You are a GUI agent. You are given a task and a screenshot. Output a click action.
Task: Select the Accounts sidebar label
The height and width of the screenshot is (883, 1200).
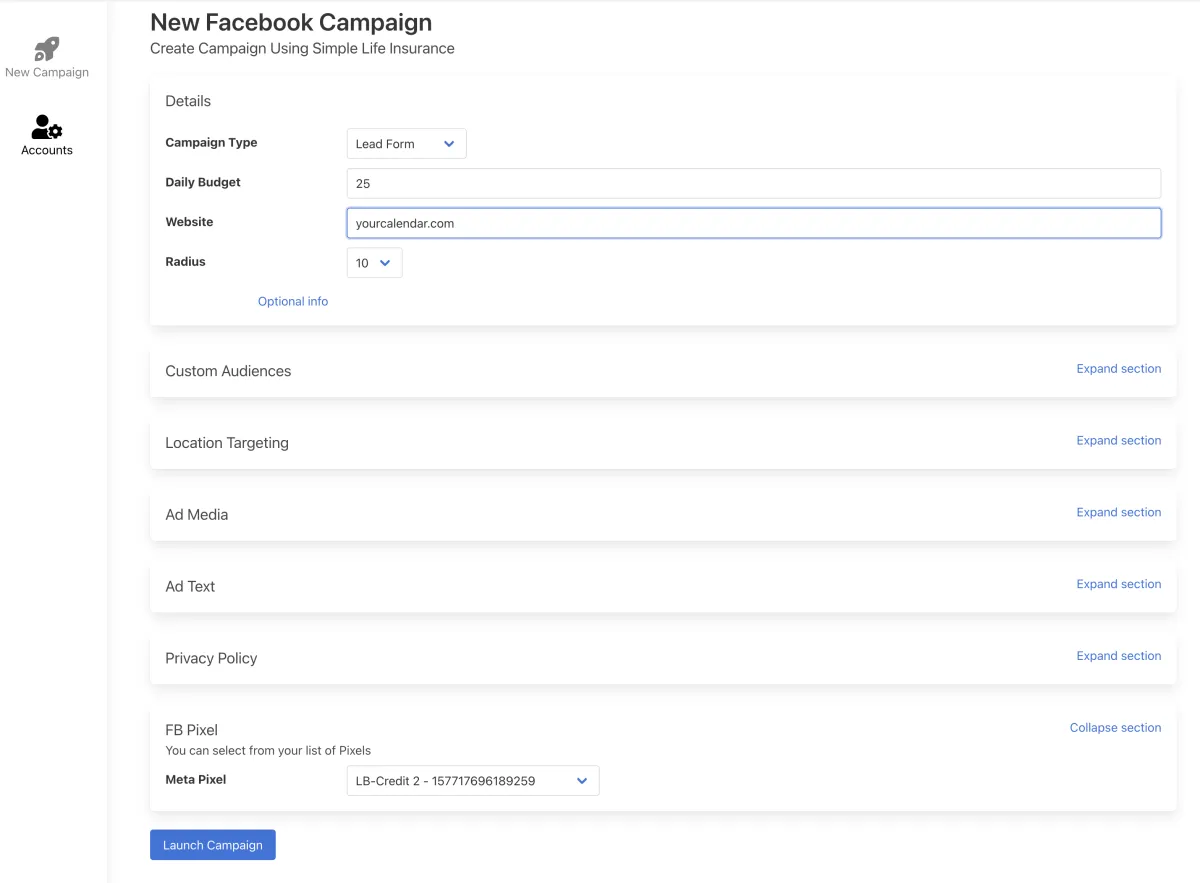47,150
